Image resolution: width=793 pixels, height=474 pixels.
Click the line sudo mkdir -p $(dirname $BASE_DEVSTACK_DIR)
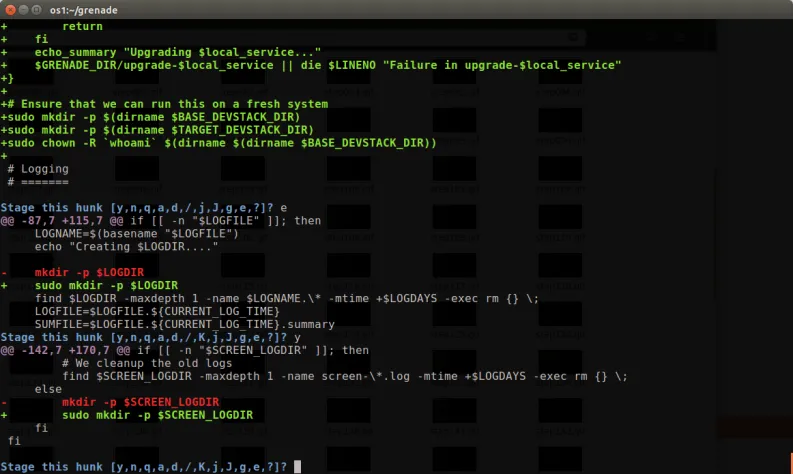(151, 117)
